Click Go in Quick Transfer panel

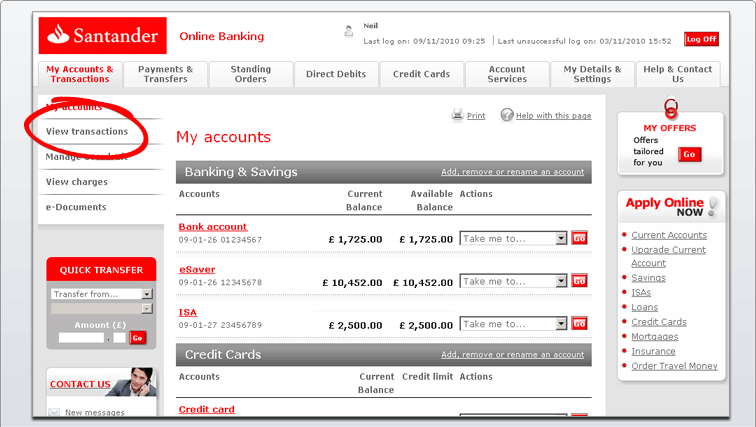(137, 338)
